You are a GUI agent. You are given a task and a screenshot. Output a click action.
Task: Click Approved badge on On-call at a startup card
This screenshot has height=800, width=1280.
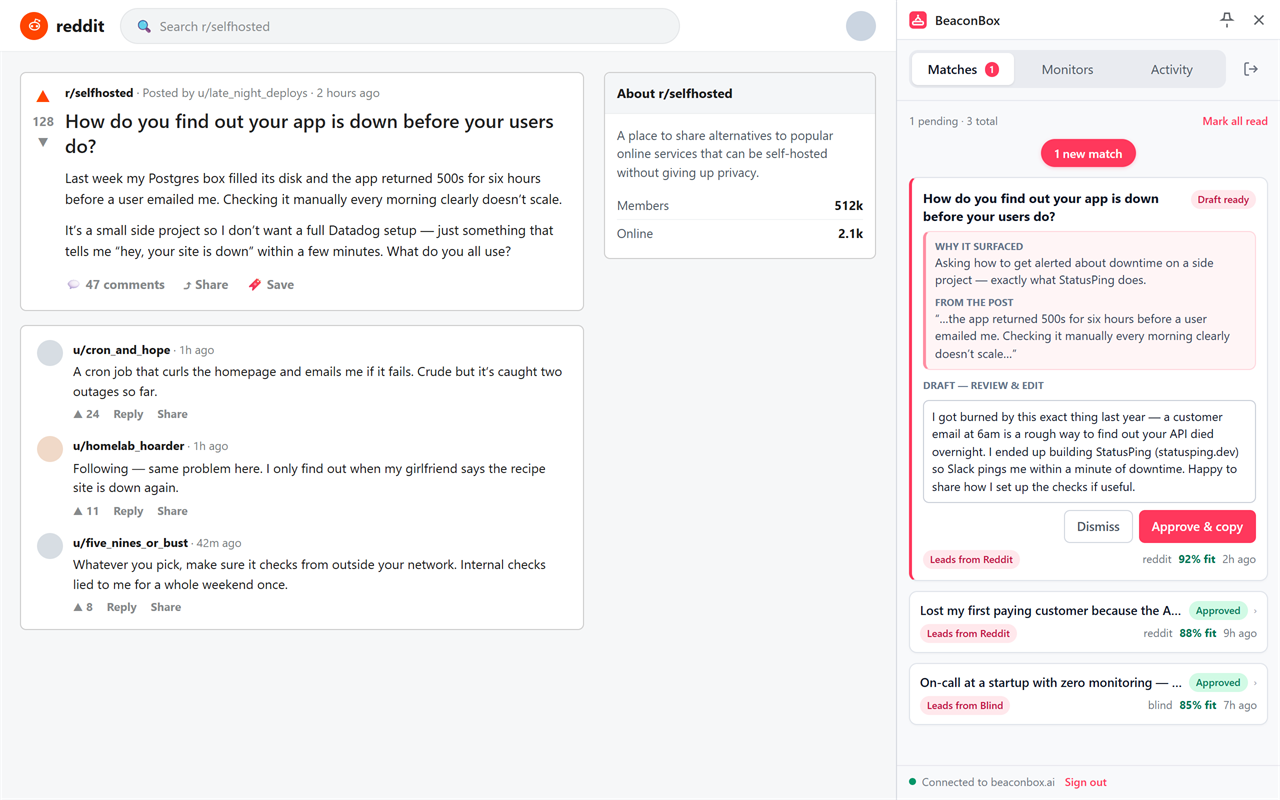pos(1218,682)
